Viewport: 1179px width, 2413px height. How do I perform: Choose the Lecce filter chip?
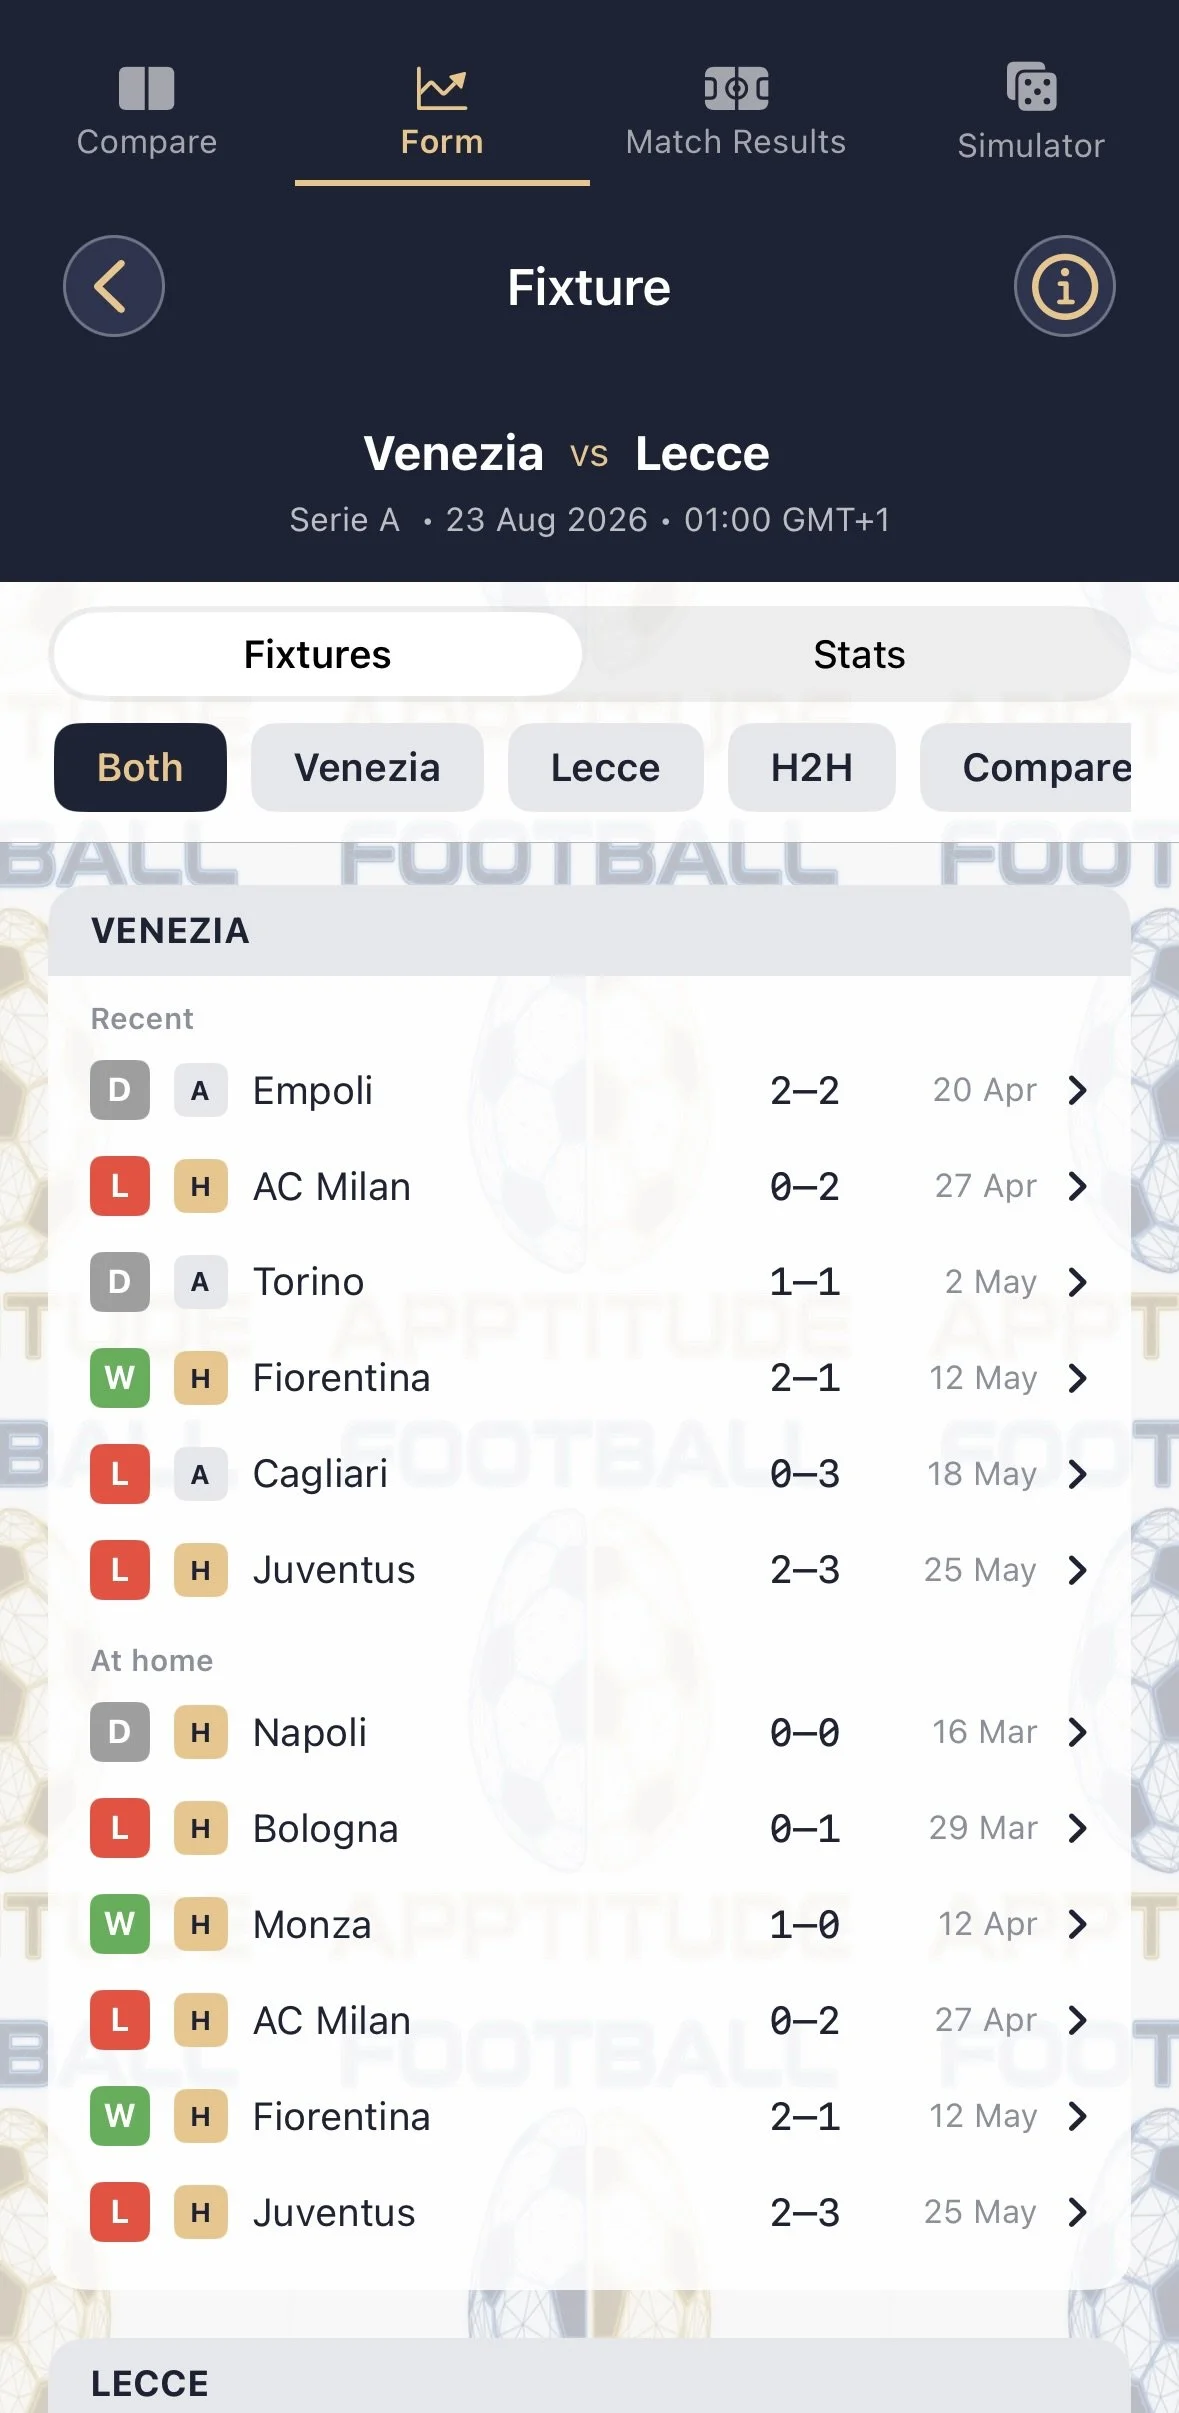pos(606,767)
